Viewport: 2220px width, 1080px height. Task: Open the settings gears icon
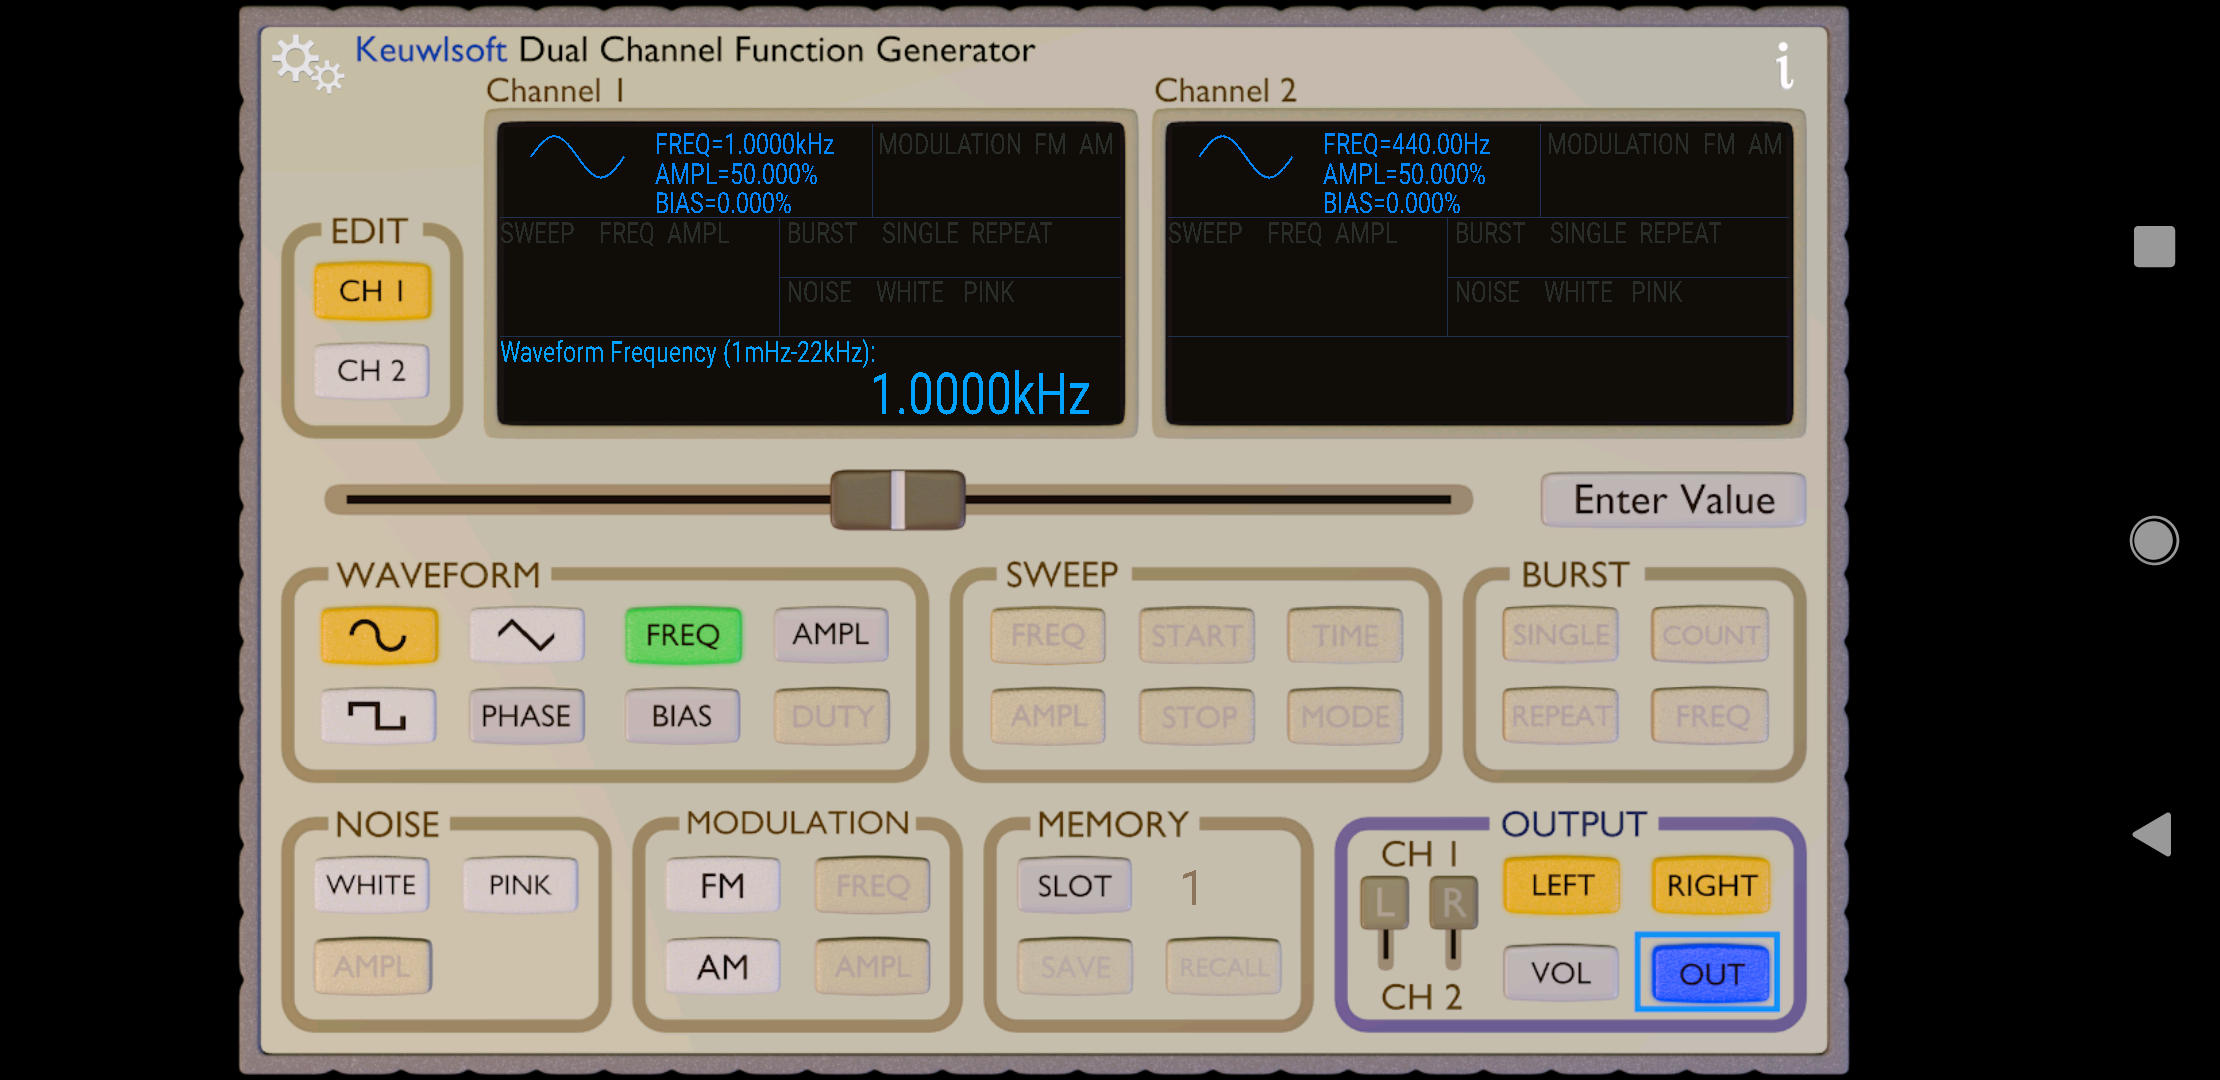pyautogui.click(x=307, y=64)
